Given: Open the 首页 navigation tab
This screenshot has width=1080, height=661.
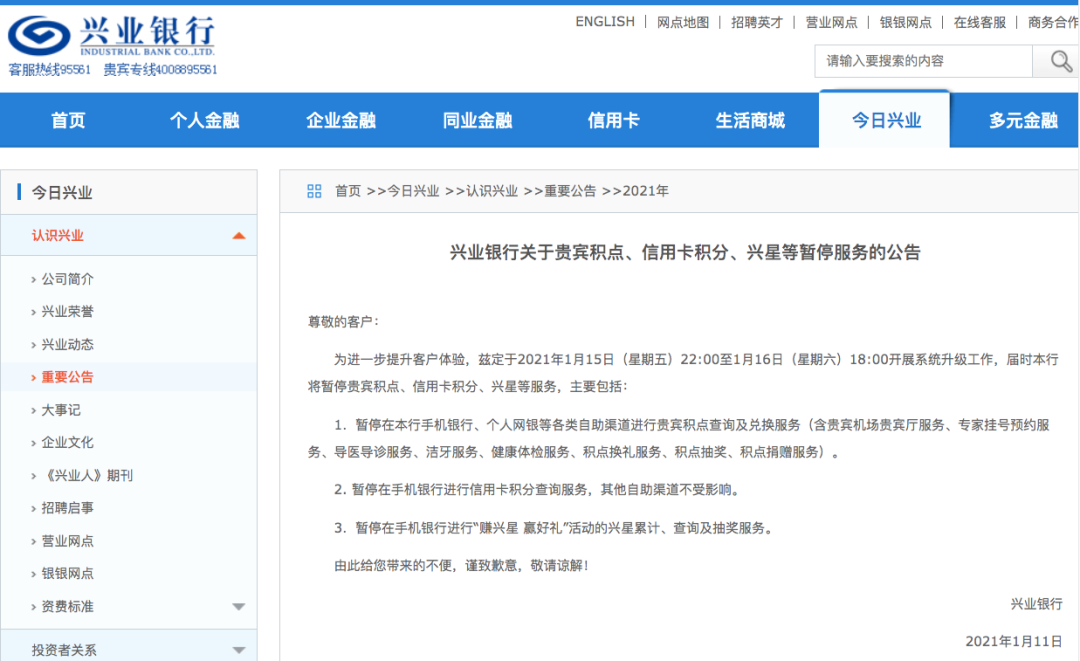Looking at the screenshot, I should point(68,120).
